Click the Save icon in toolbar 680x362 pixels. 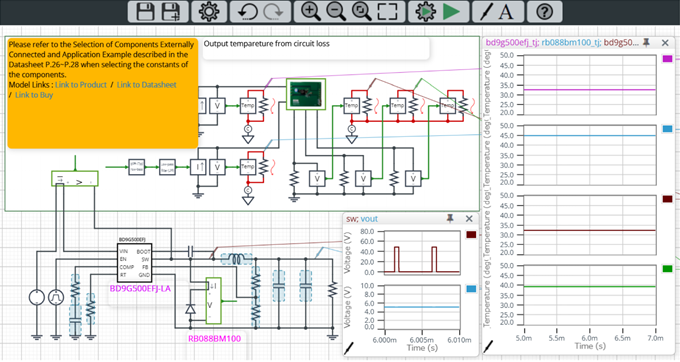click(x=145, y=12)
